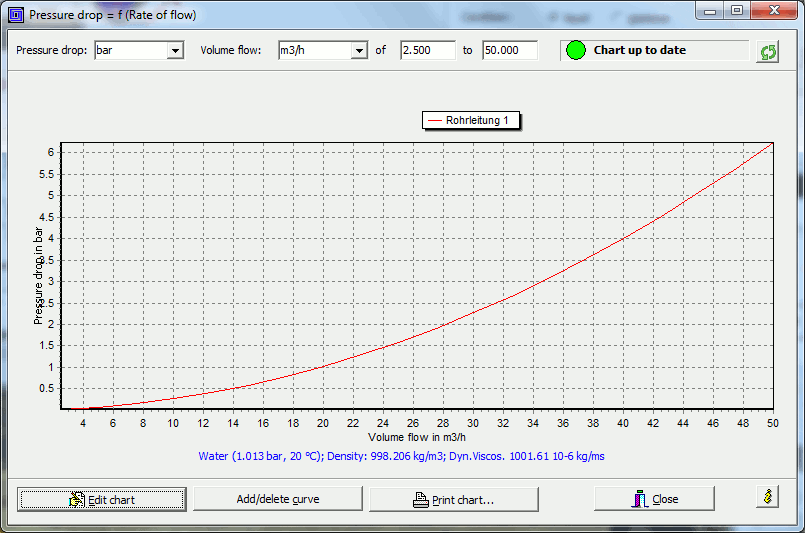Click the y-axis tick label 4.5
Viewport: 805px width, 533px height.
point(46,217)
